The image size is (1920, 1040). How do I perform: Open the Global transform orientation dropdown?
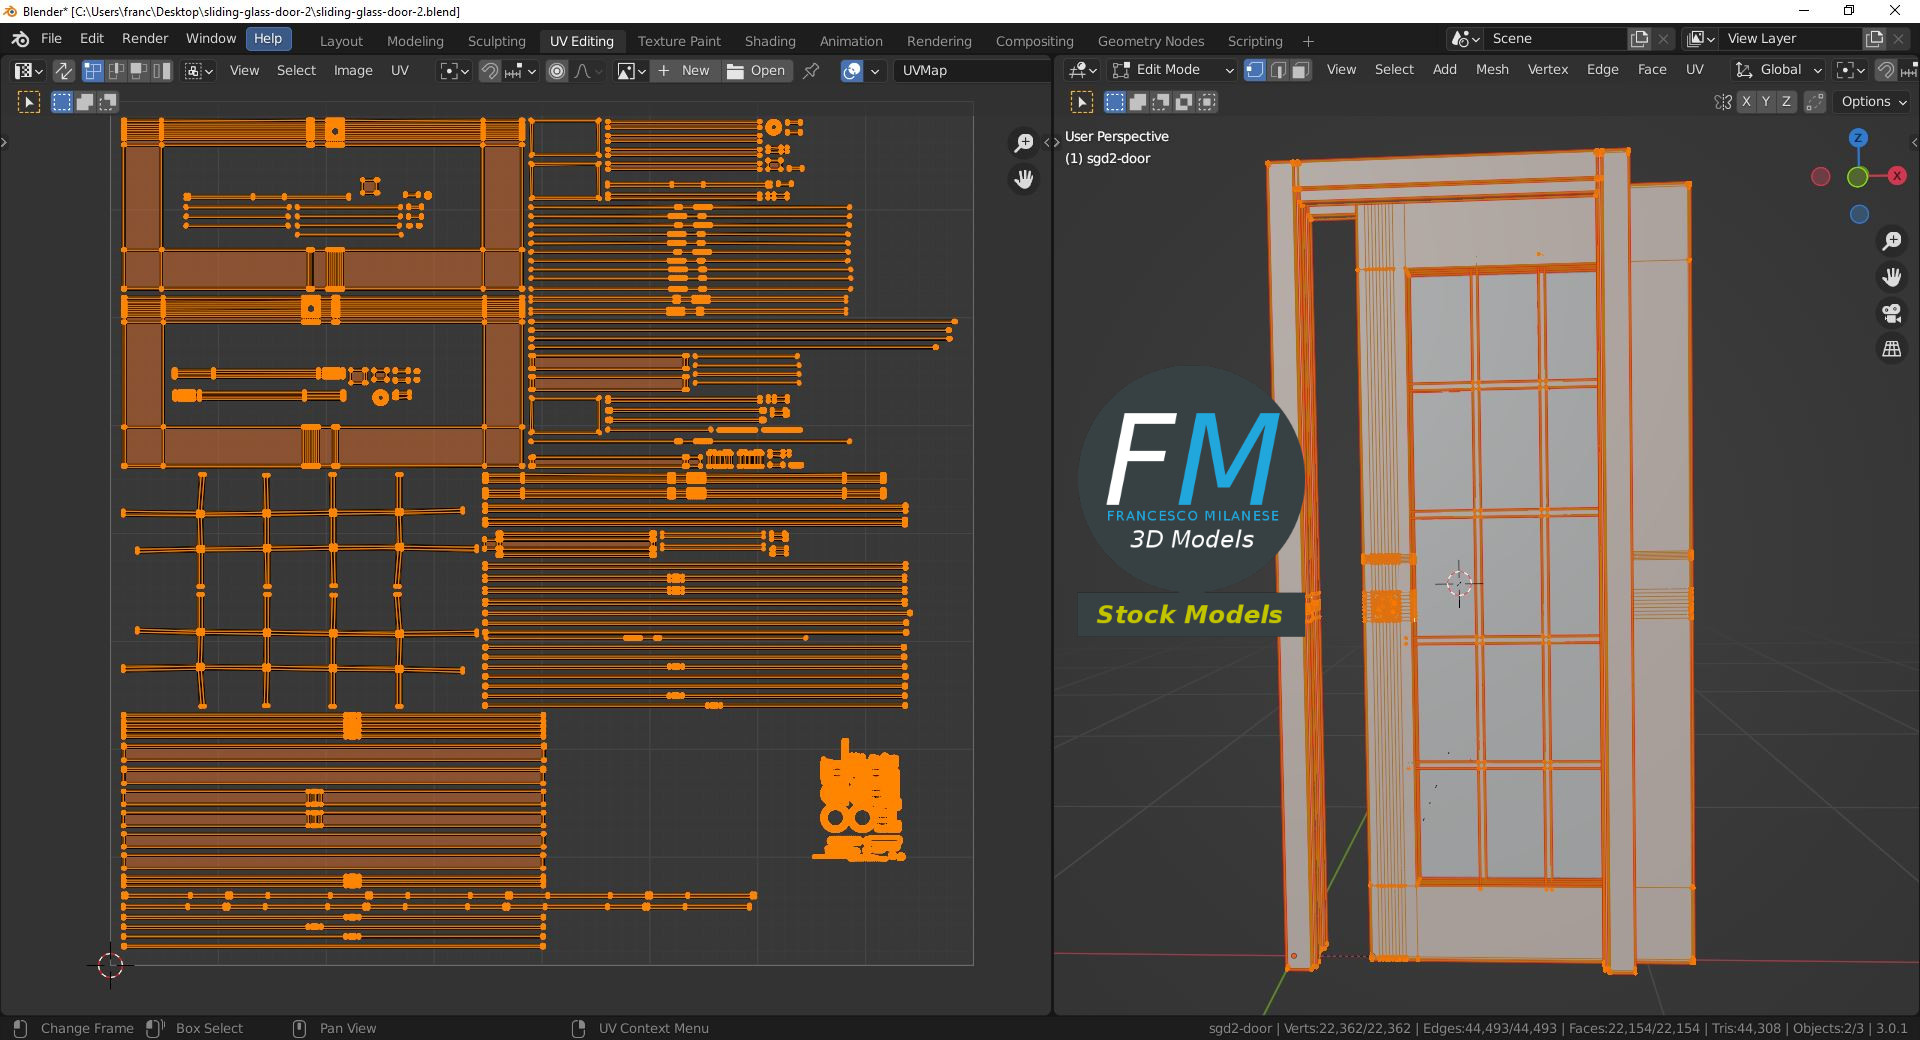point(1778,70)
